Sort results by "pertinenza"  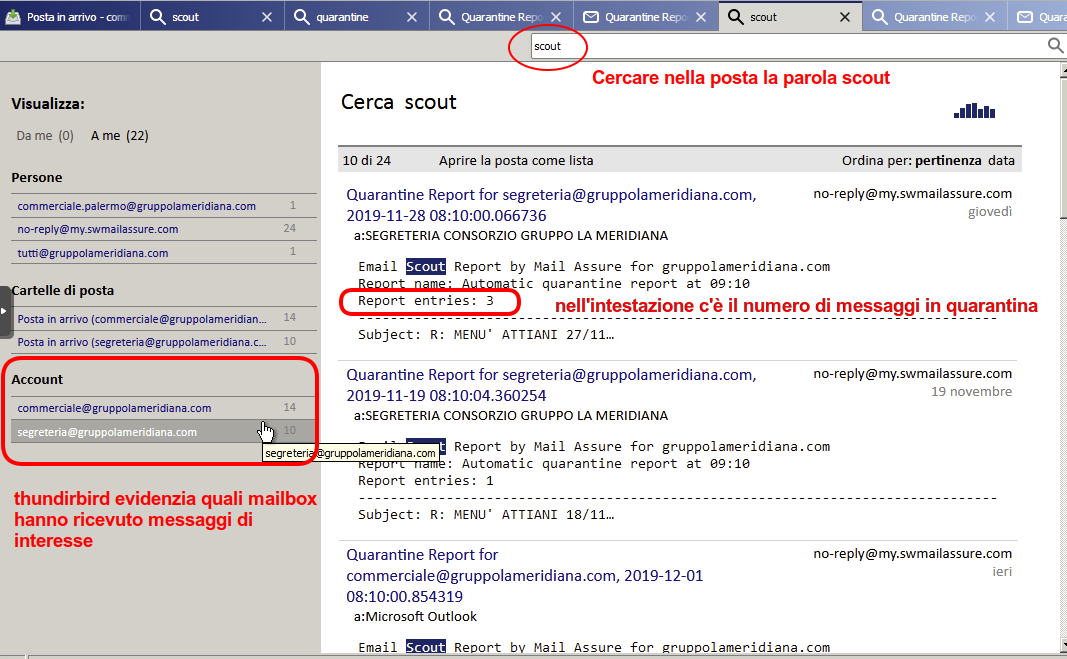point(949,160)
